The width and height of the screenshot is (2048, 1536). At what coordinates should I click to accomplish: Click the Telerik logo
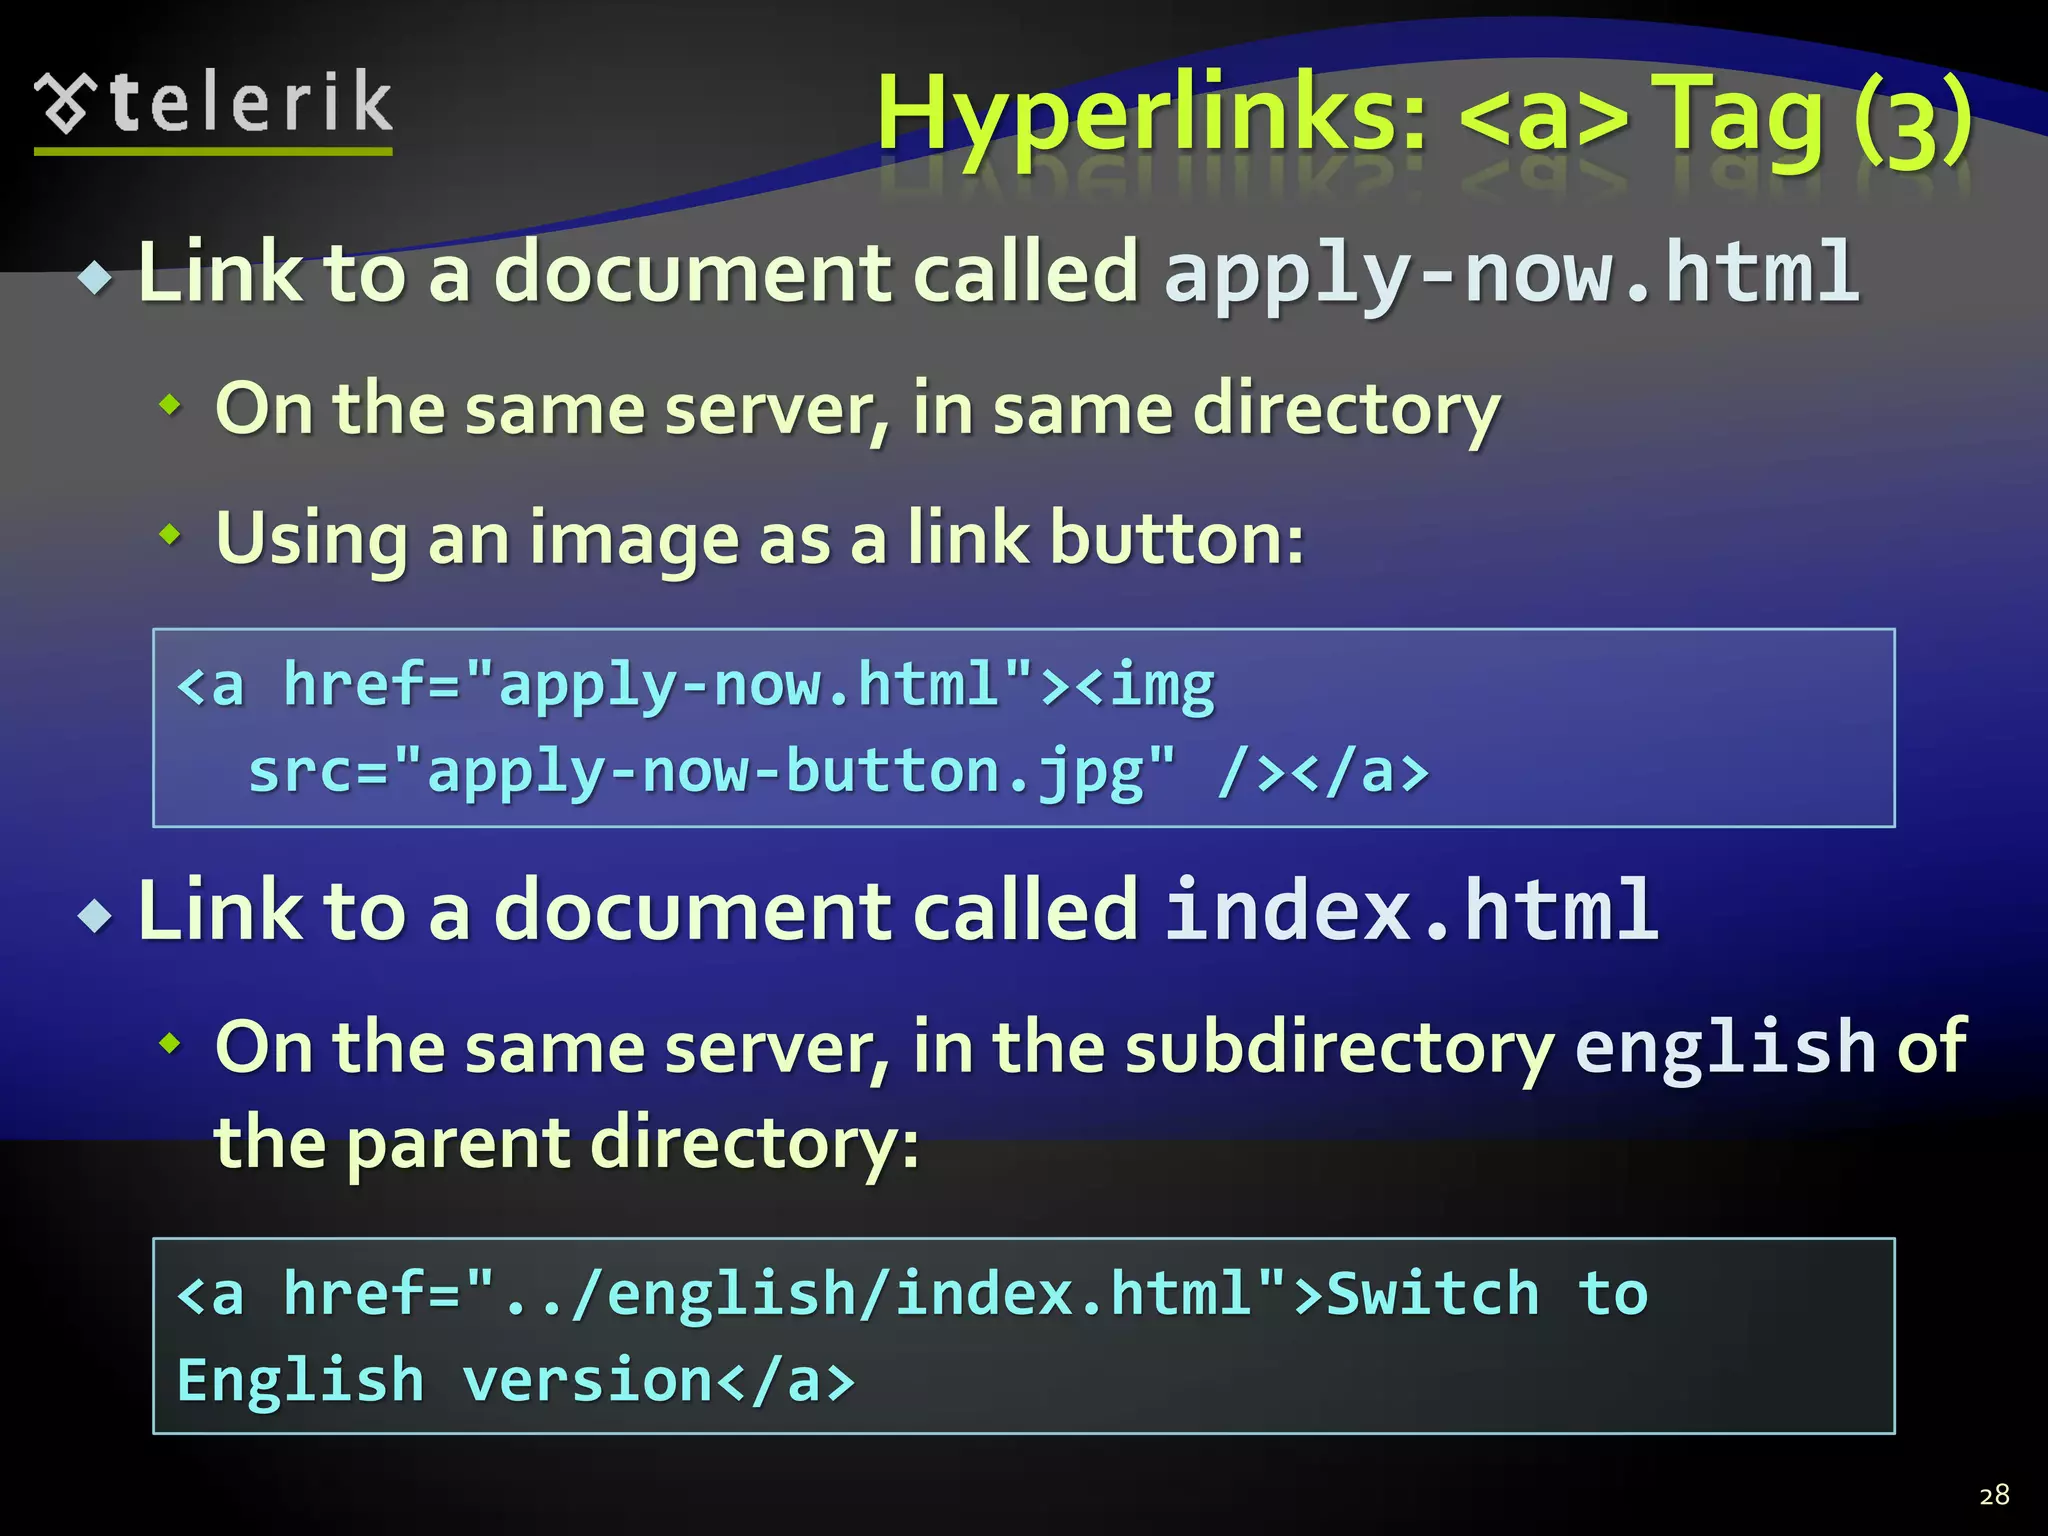[213, 110]
